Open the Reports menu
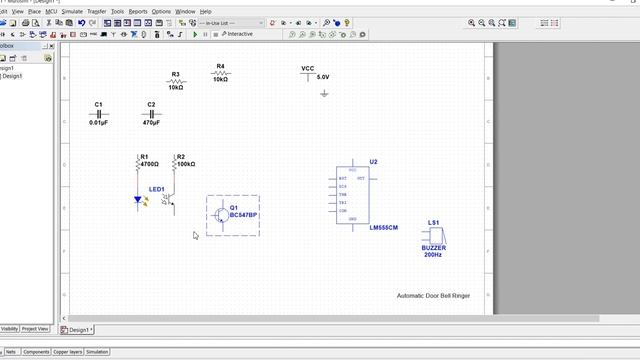This screenshot has width=640, height=360. click(138, 11)
